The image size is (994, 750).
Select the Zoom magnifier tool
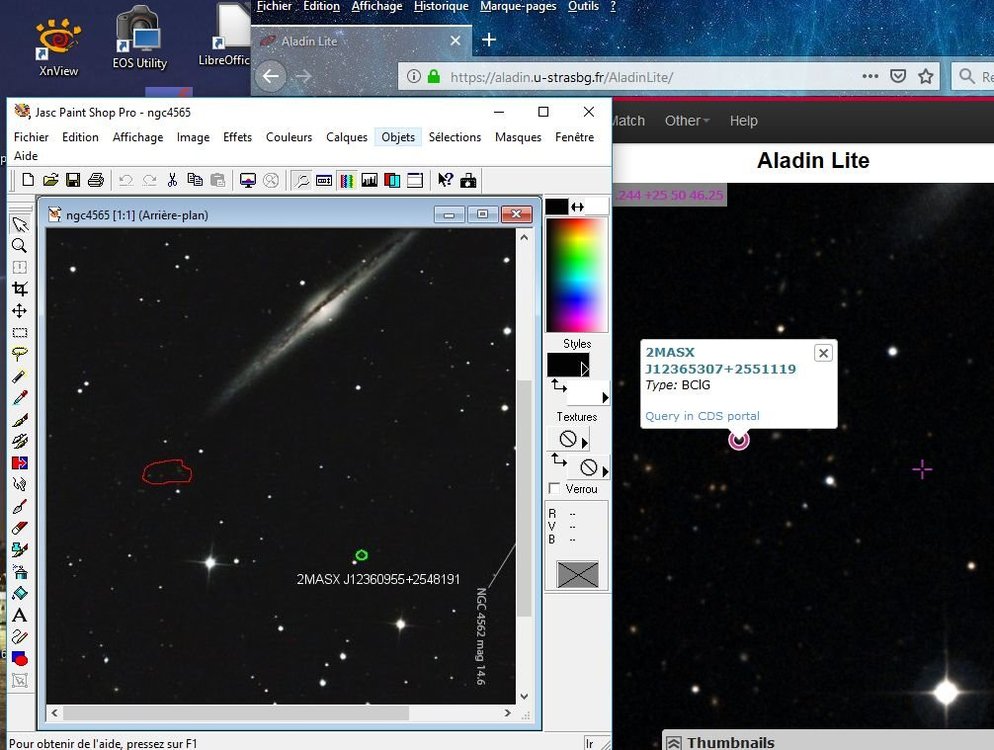pos(20,246)
